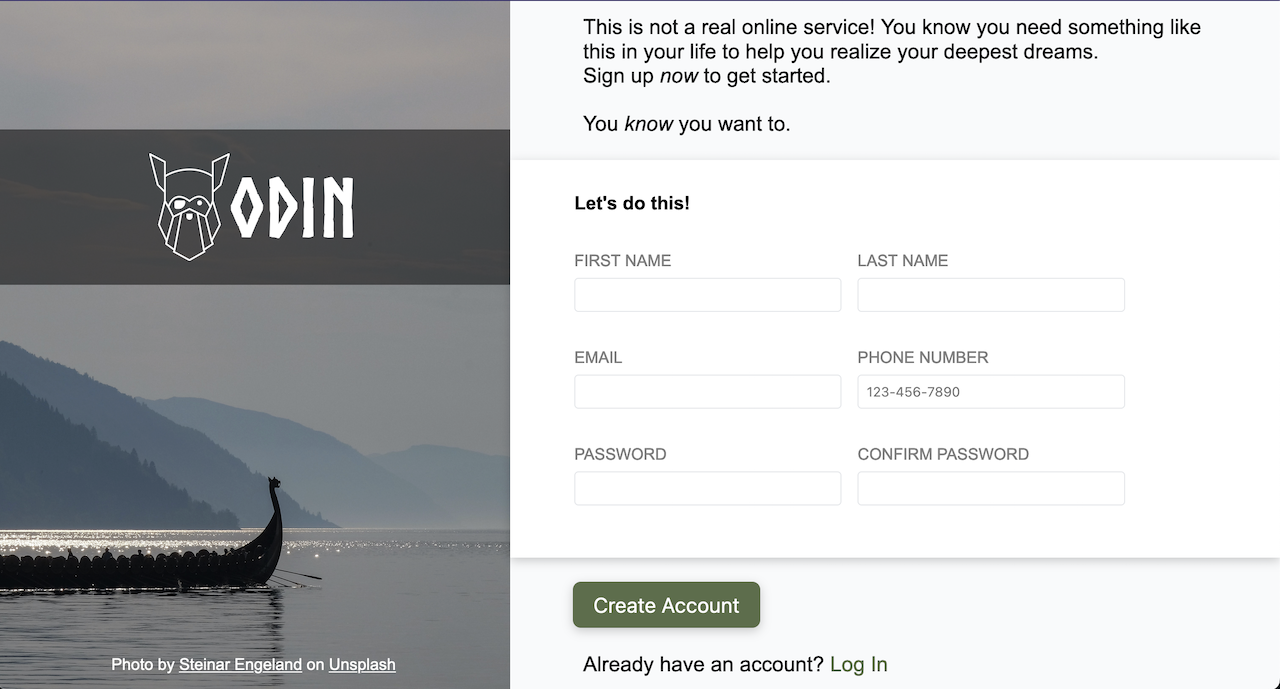Screen dimensions: 1280x689
Task: Select the Confirm Password field
Action: pyautogui.click(x=990, y=488)
